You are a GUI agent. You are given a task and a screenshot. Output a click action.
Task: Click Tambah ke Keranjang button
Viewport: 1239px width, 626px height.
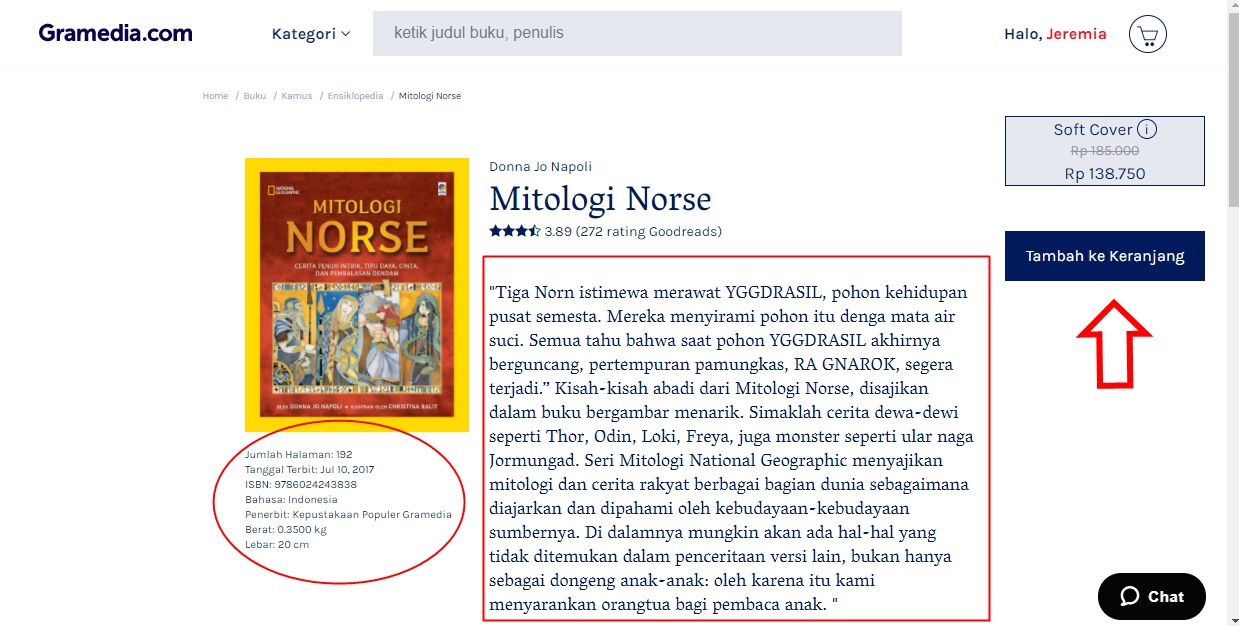coord(1104,256)
